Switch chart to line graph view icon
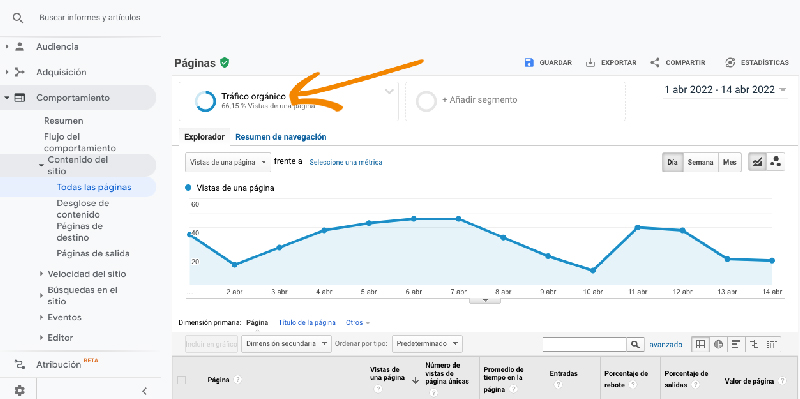800x399 pixels. click(x=757, y=162)
